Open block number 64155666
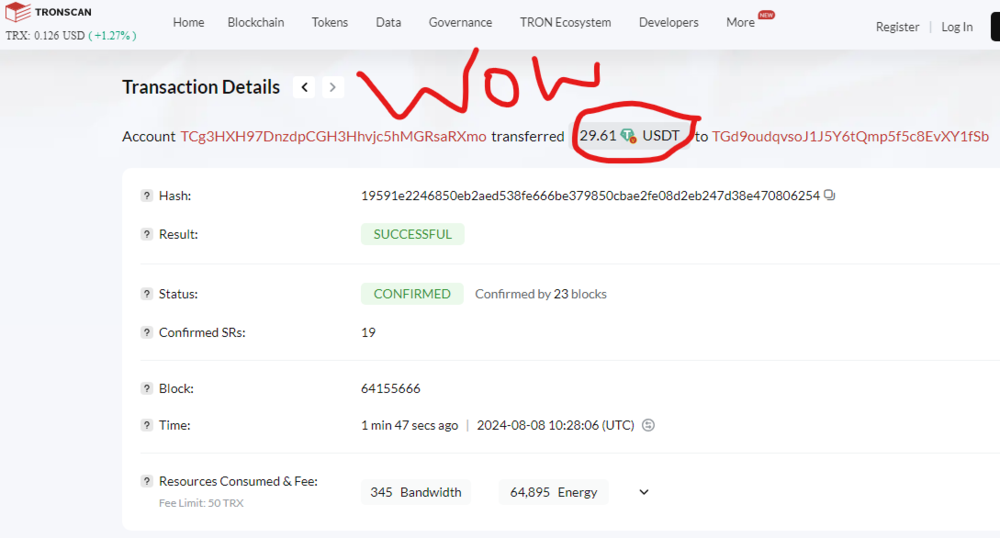Viewport: 1000px width, 538px height. click(x=390, y=388)
